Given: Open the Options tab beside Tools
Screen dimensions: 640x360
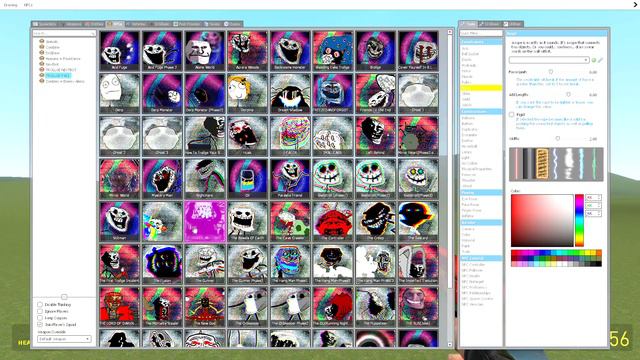Looking at the screenshot, I should point(489,24).
